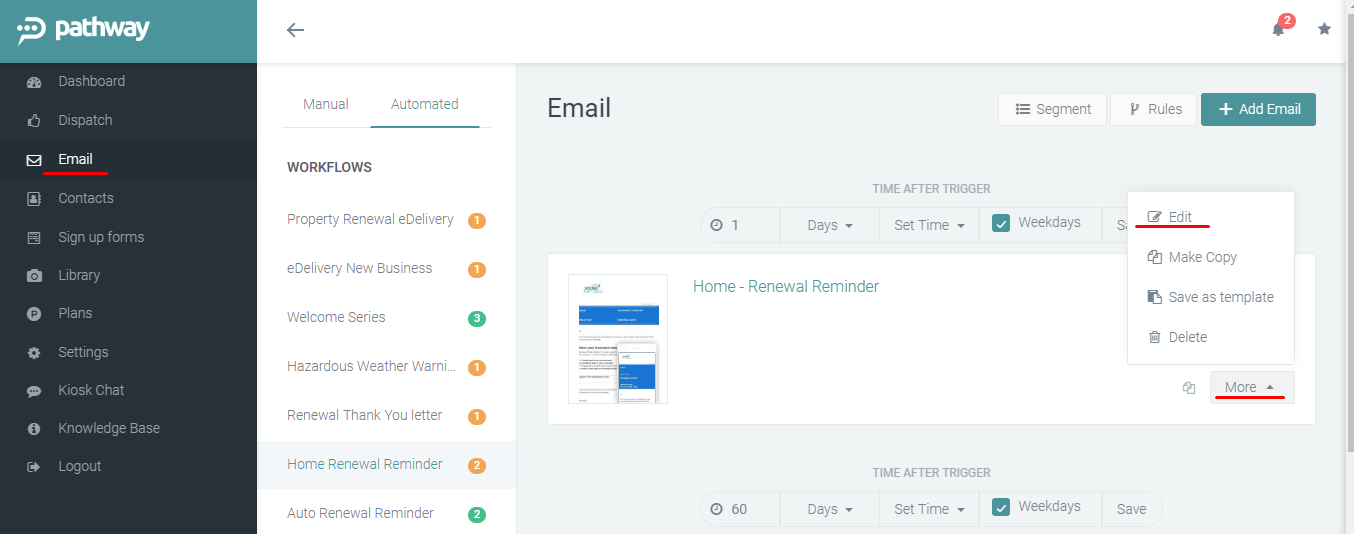Image resolution: width=1354 pixels, height=534 pixels.
Task: Expand the Days dropdown for first trigger
Action: click(829, 225)
